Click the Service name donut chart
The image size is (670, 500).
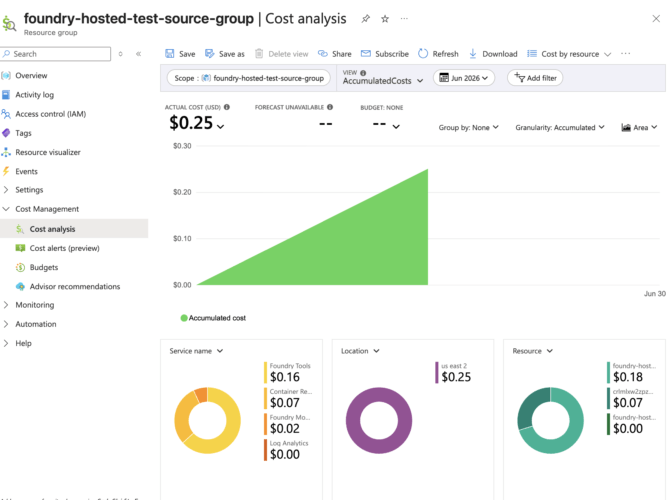(208, 421)
